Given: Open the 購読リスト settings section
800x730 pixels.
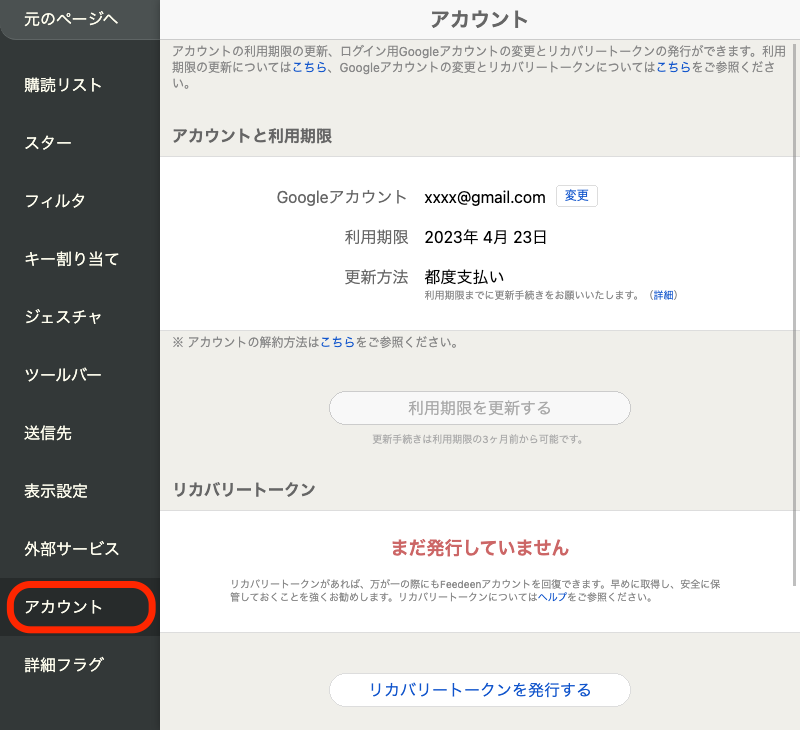Looking at the screenshot, I should point(64,85).
